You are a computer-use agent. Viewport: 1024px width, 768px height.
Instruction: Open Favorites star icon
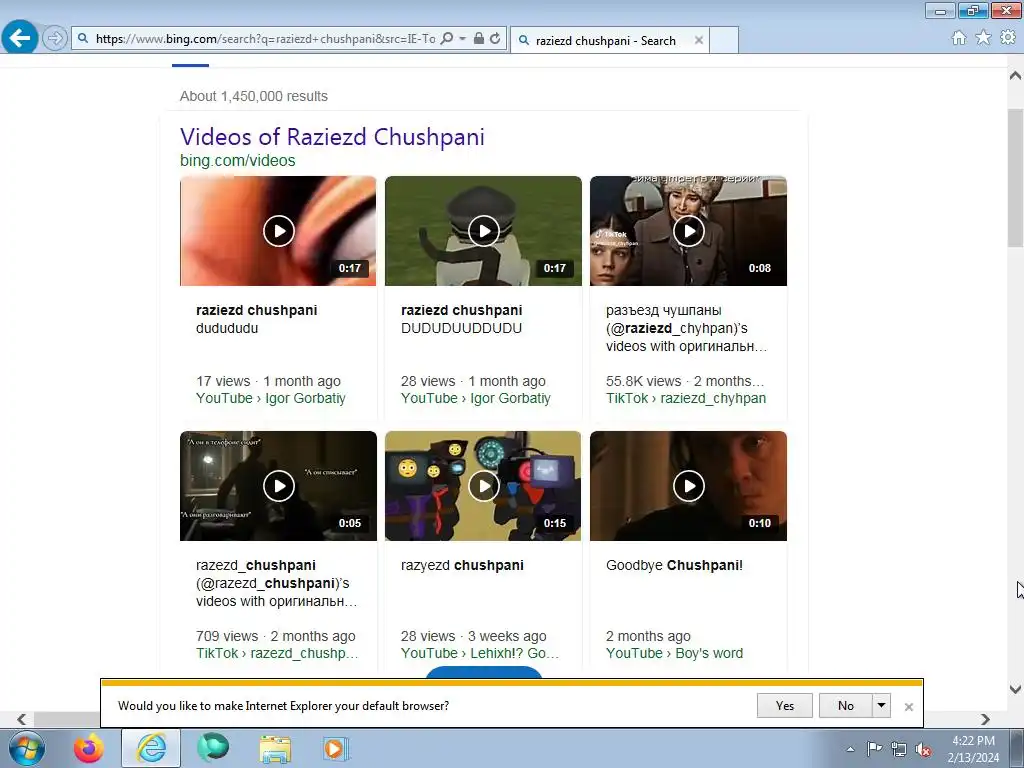pos(983,38)
